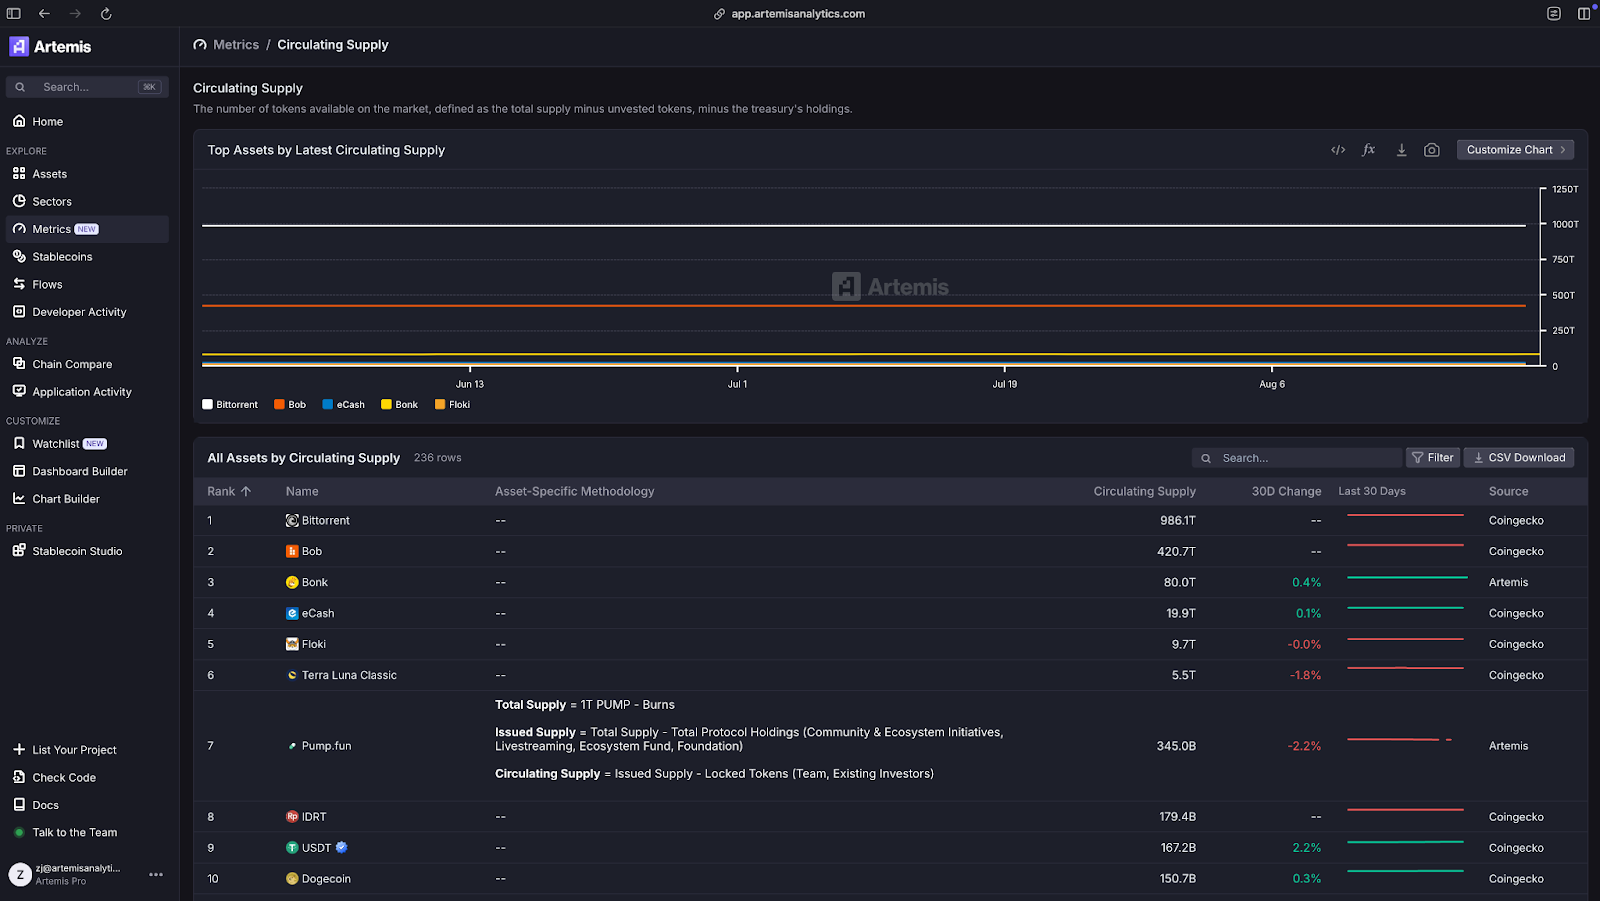Screen dimensions: 1600x901
Task: Click the Bonk Last 30 Days sparkline
Action: [x=1406, y=578]
